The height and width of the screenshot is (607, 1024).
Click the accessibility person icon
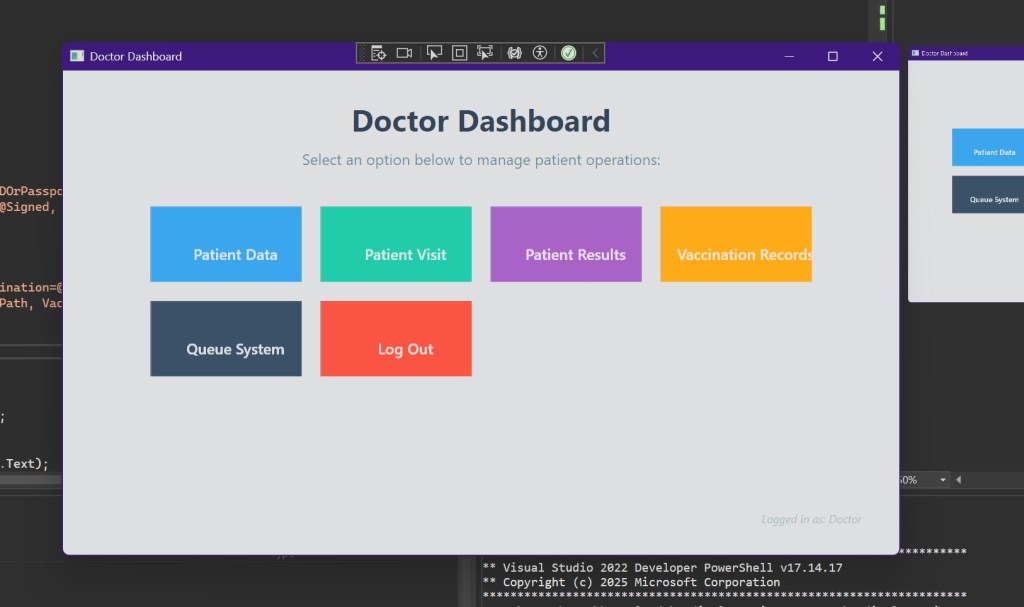coord(540,53)
